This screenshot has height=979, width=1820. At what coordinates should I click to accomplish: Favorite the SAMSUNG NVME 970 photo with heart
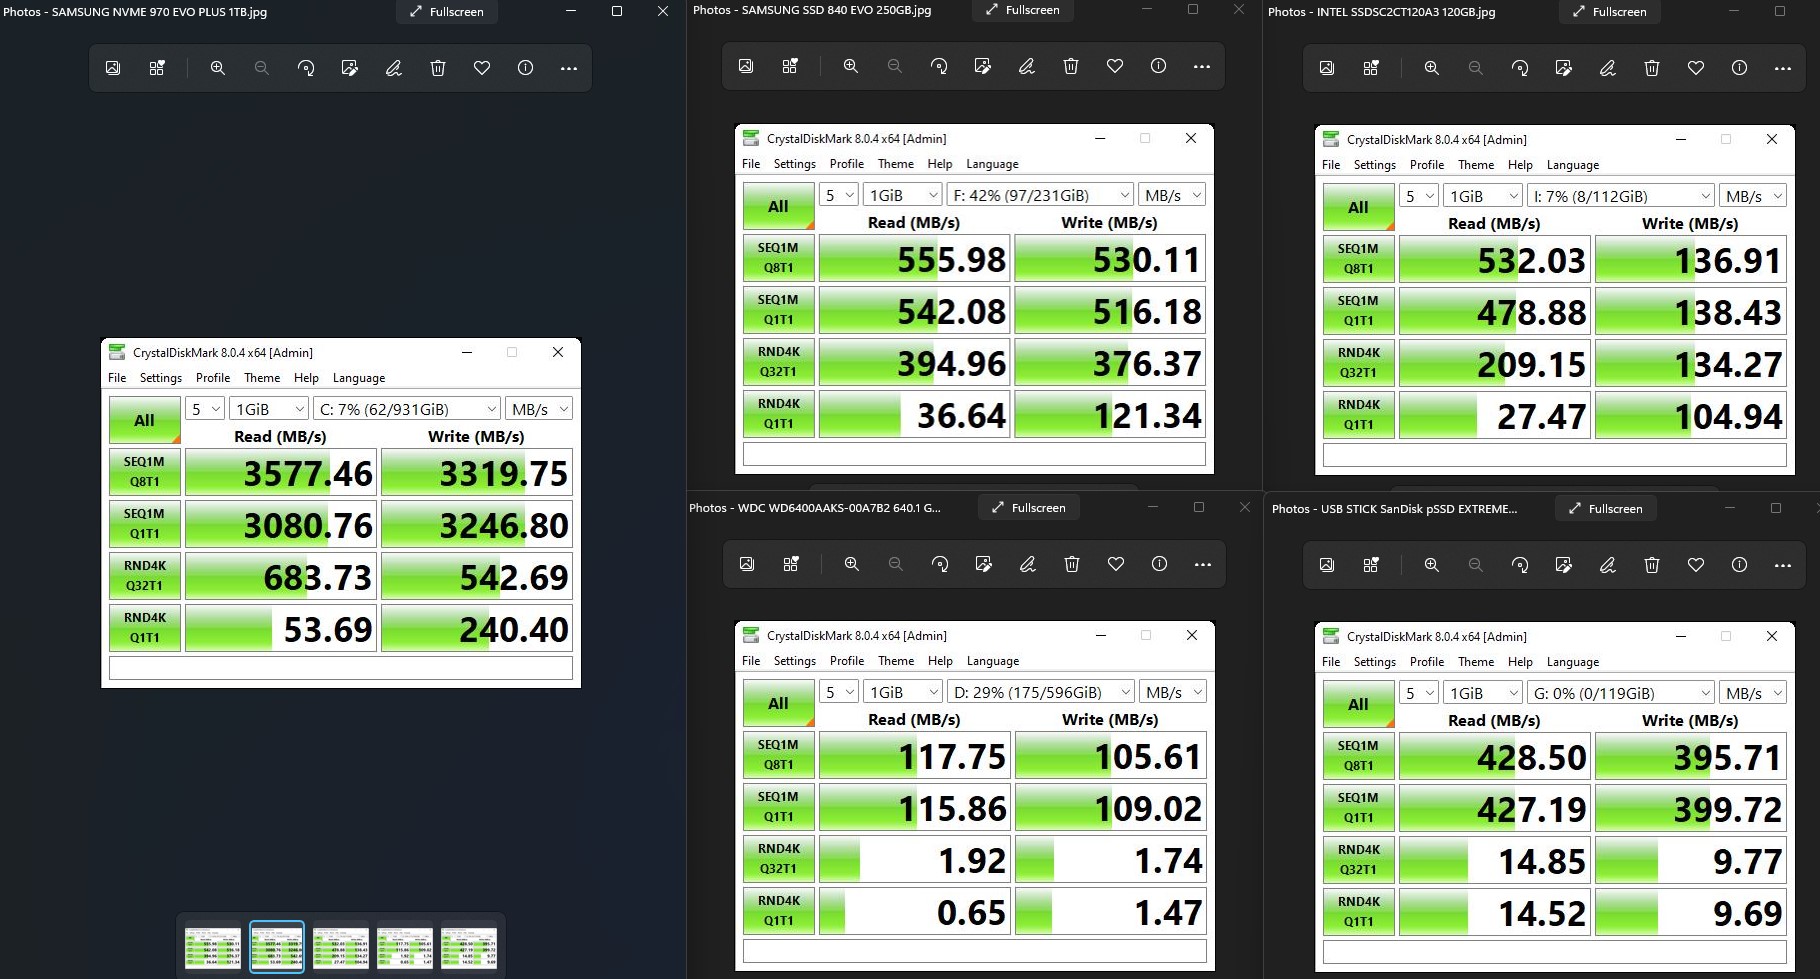(x=482, y=68)
